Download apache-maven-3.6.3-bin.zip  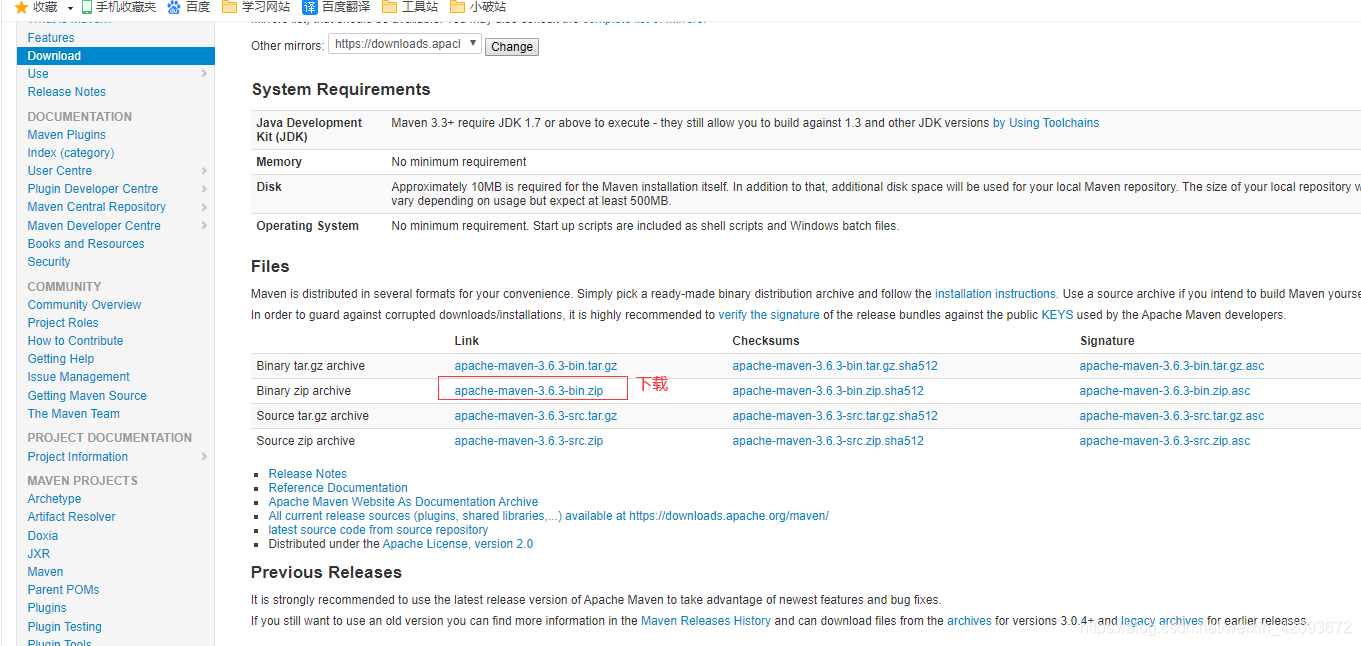(x=529, y=391)
